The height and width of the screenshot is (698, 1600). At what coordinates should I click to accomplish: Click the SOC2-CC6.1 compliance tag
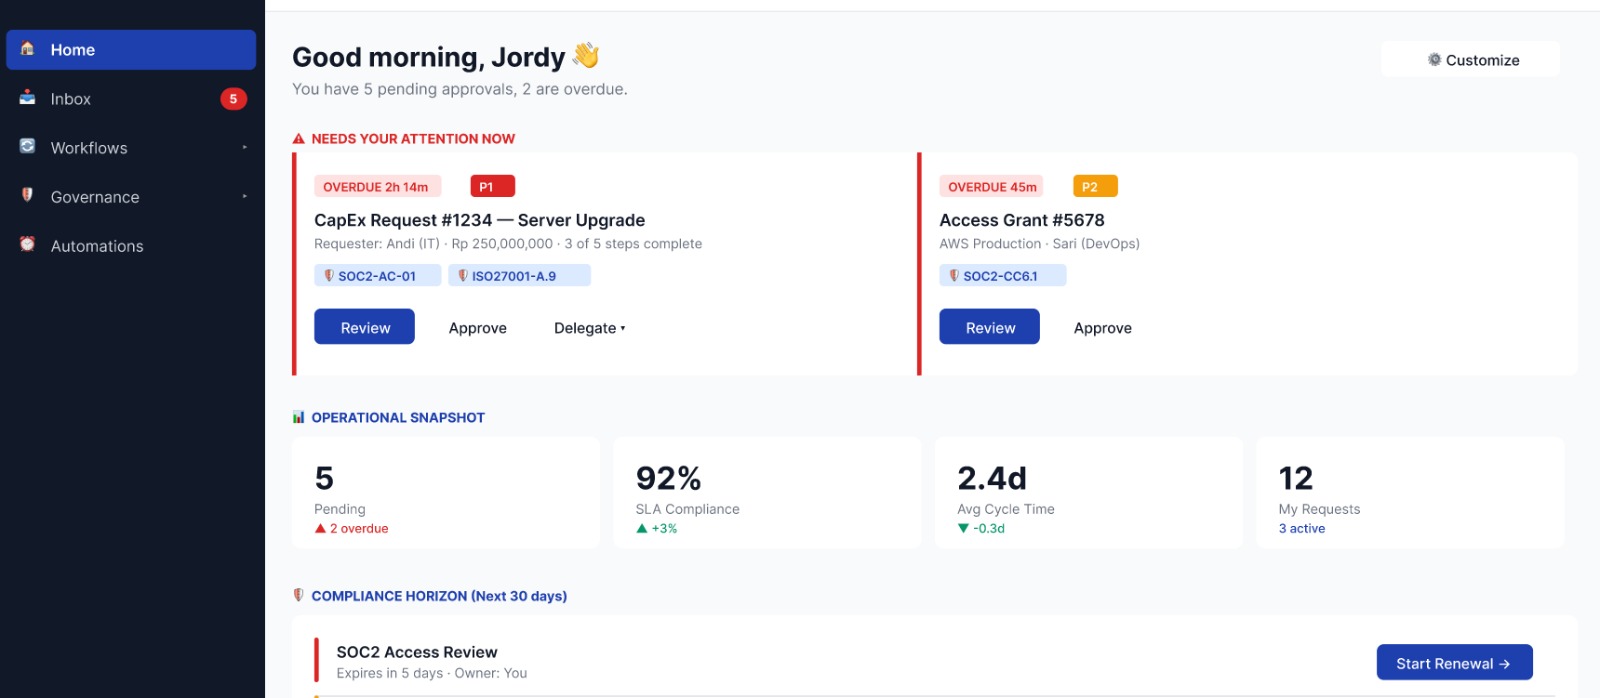(1002, 276)
